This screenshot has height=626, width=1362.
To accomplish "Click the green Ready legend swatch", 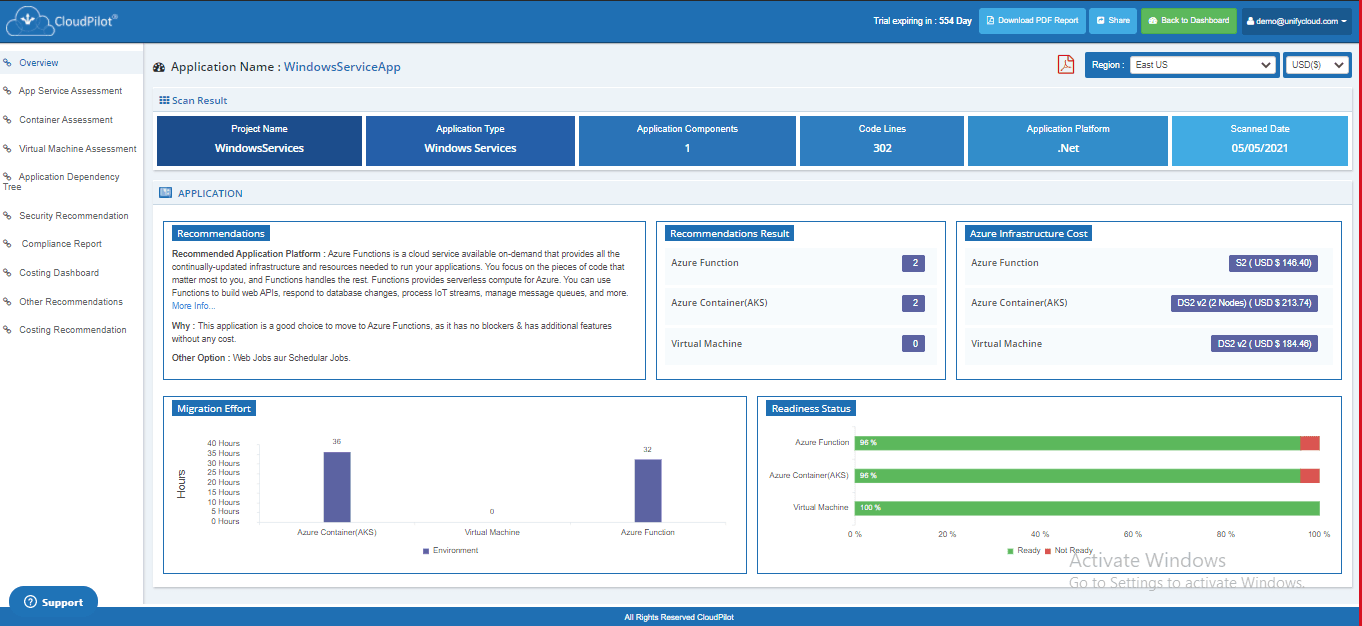I will click(x=1011, y=551).
